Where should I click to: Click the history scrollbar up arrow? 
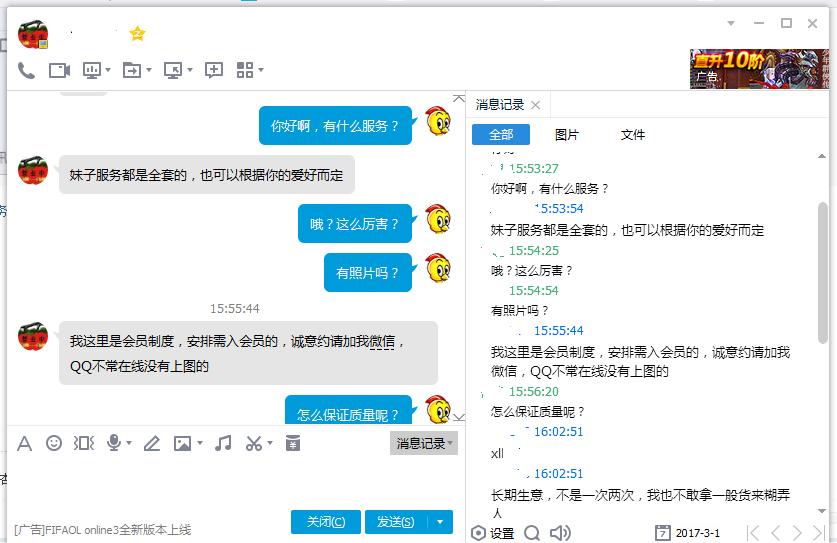click(822, 156)
